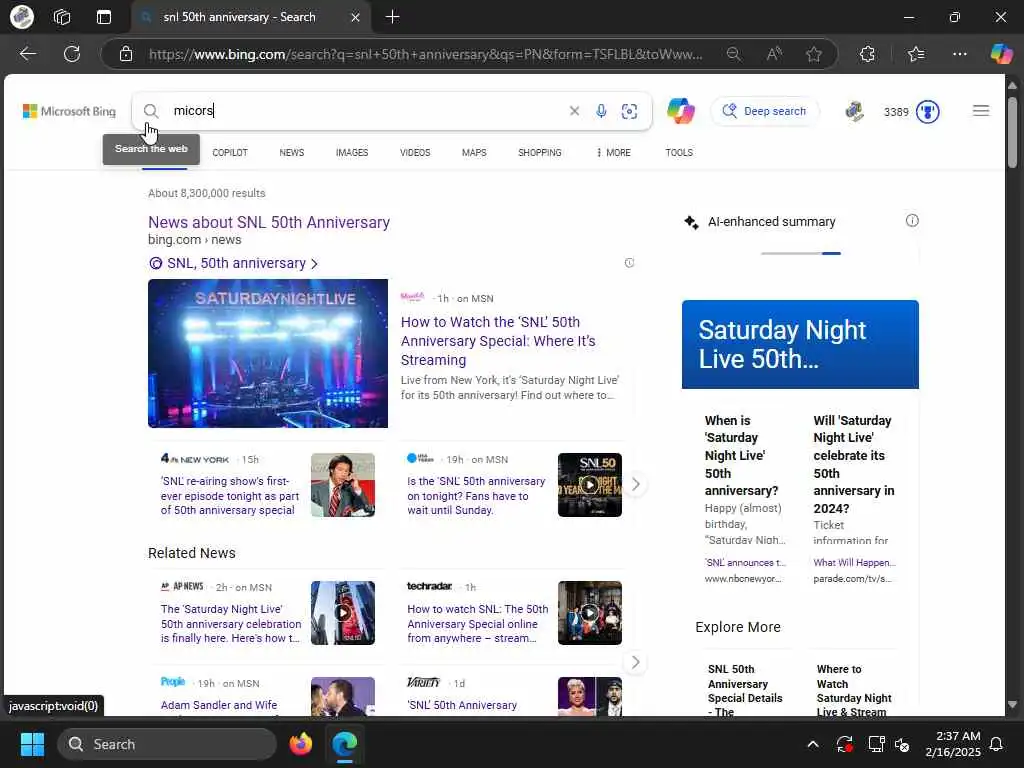The height and width of the screenshot is (768, 1024).
Task: Open Is the SNL 50th anniversary on tonight article
Action: tap(476, 495)
